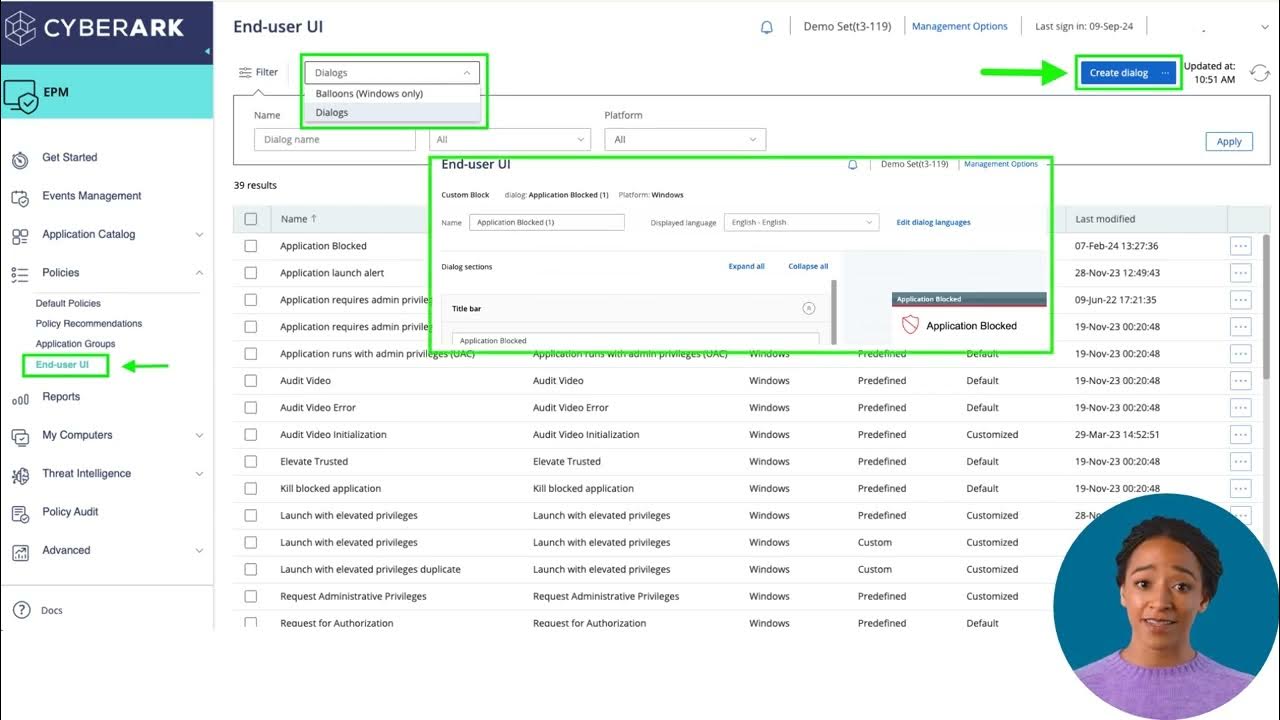The height and width of the screenshot is (720, 1280).
Task: Open the Policy Audit sidebar icon
Action: 20,514
